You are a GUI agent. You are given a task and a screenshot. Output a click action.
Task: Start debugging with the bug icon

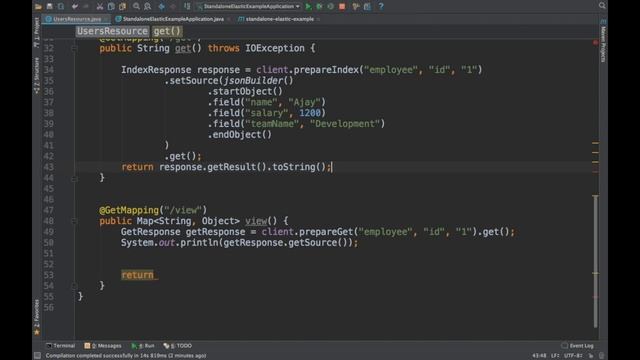319,6
